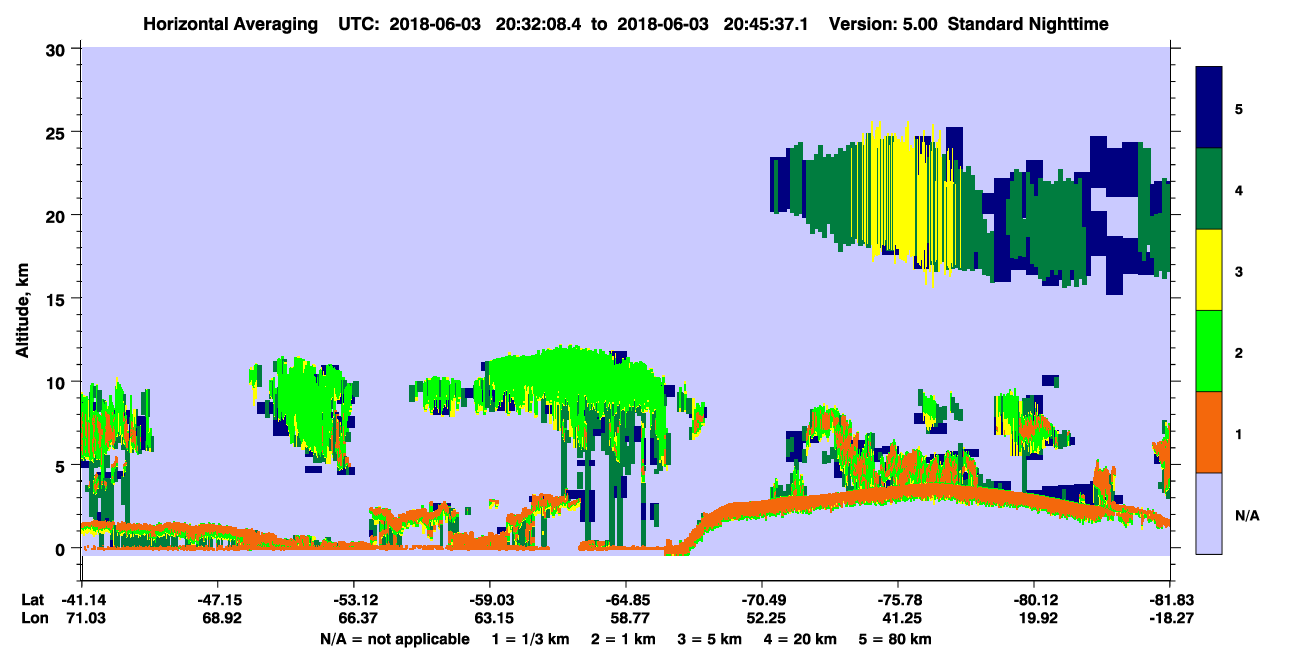Click the dark blue 80 km colorbar segment
This screenshot has height=667, width=1300.
1209,108
